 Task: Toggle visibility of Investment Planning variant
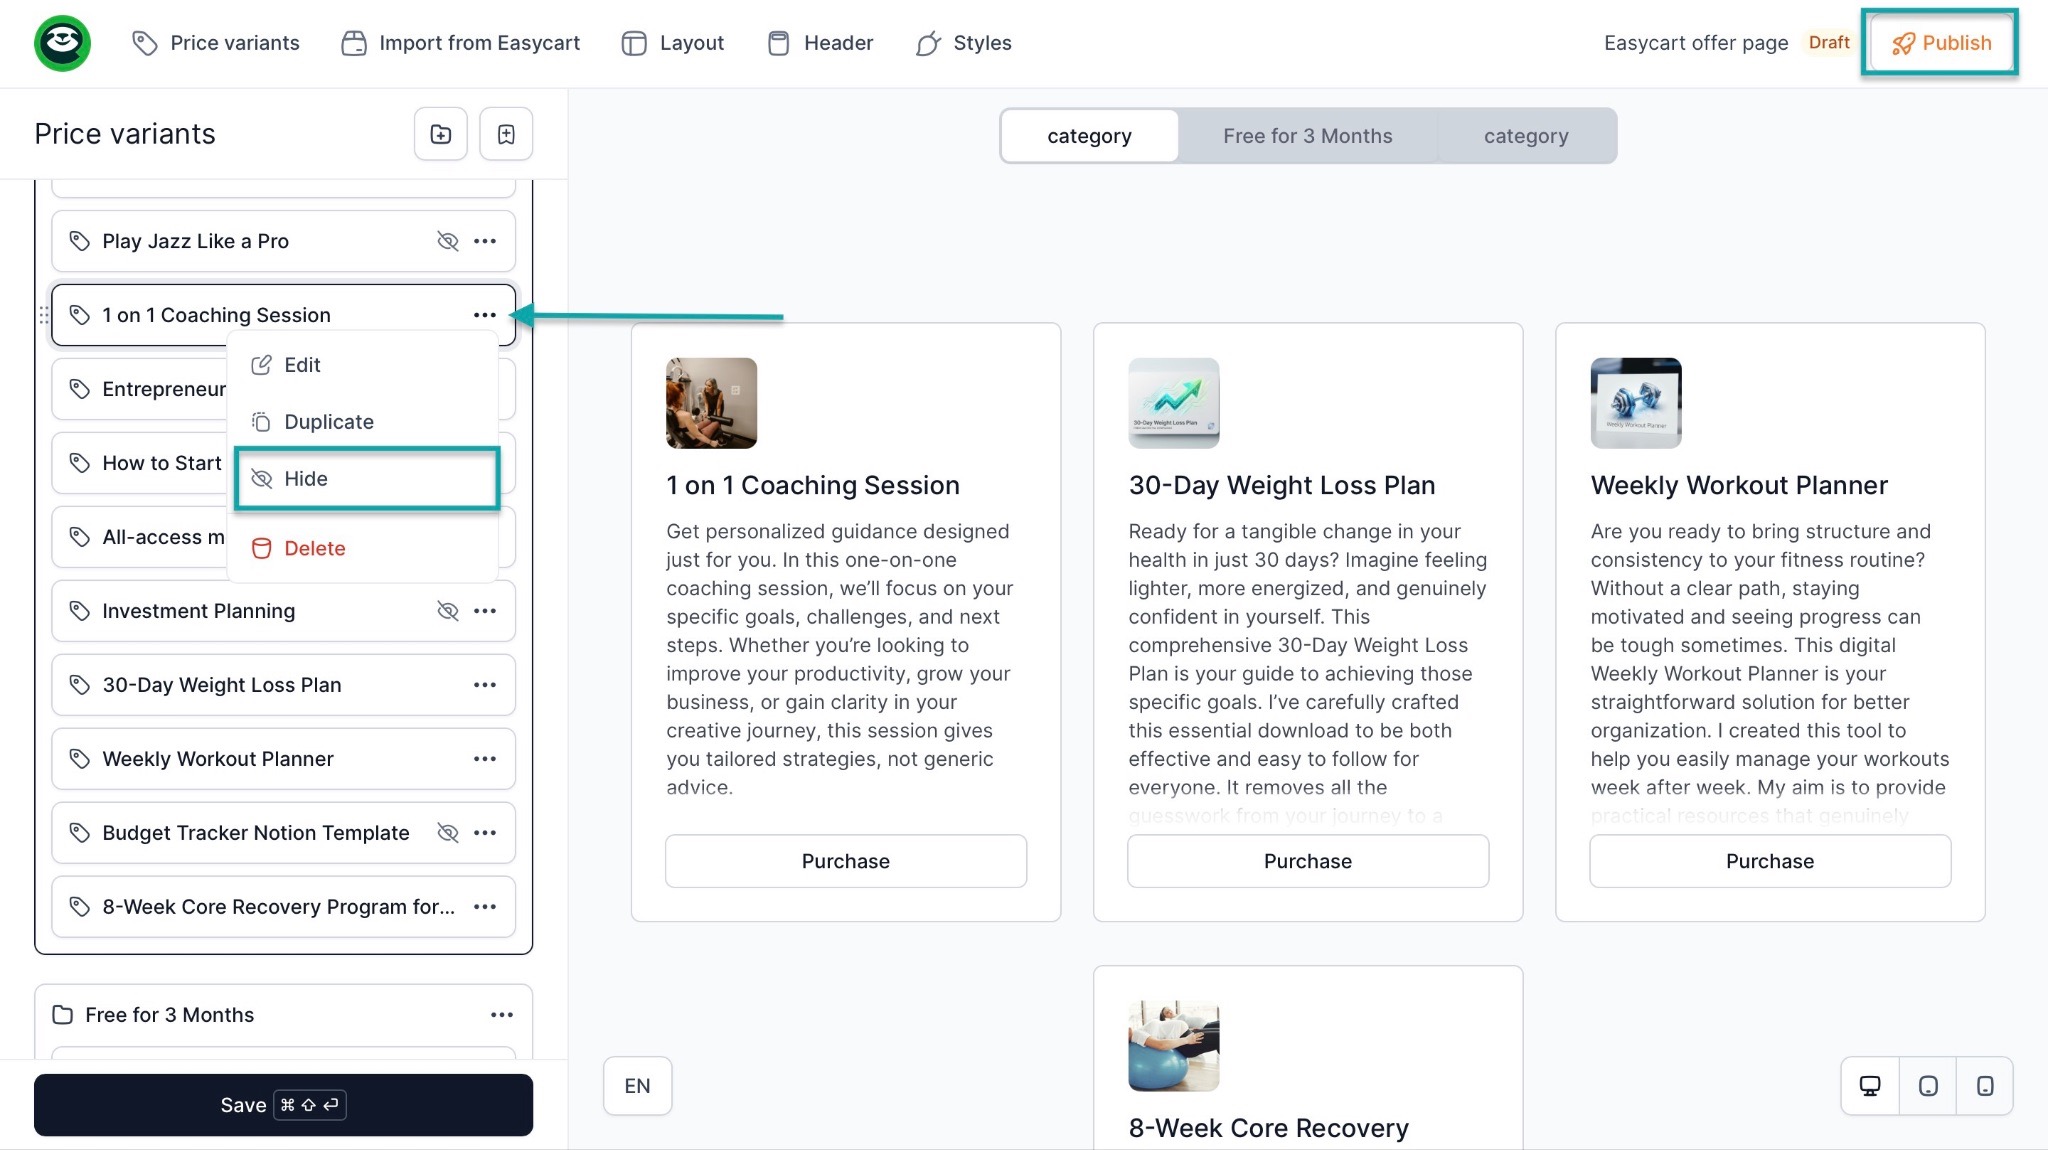448,611
